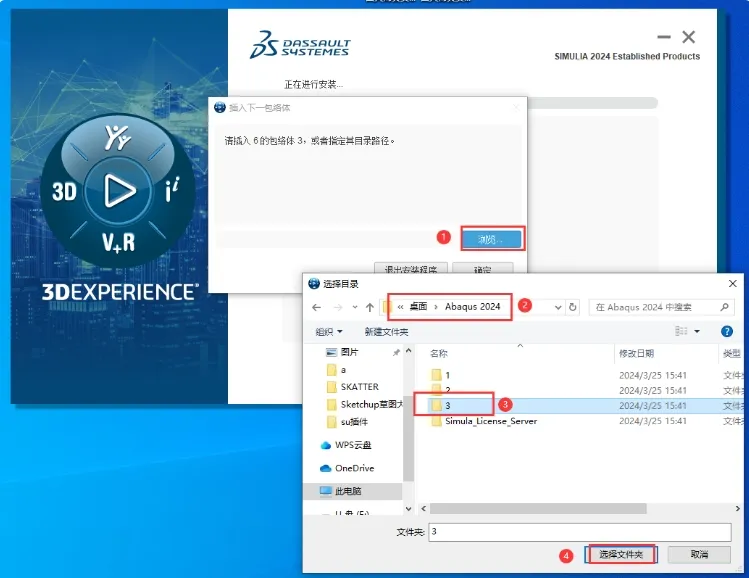The image size is (749, 578).
Task: Click pin icon beside 图片
Action: 396,352
